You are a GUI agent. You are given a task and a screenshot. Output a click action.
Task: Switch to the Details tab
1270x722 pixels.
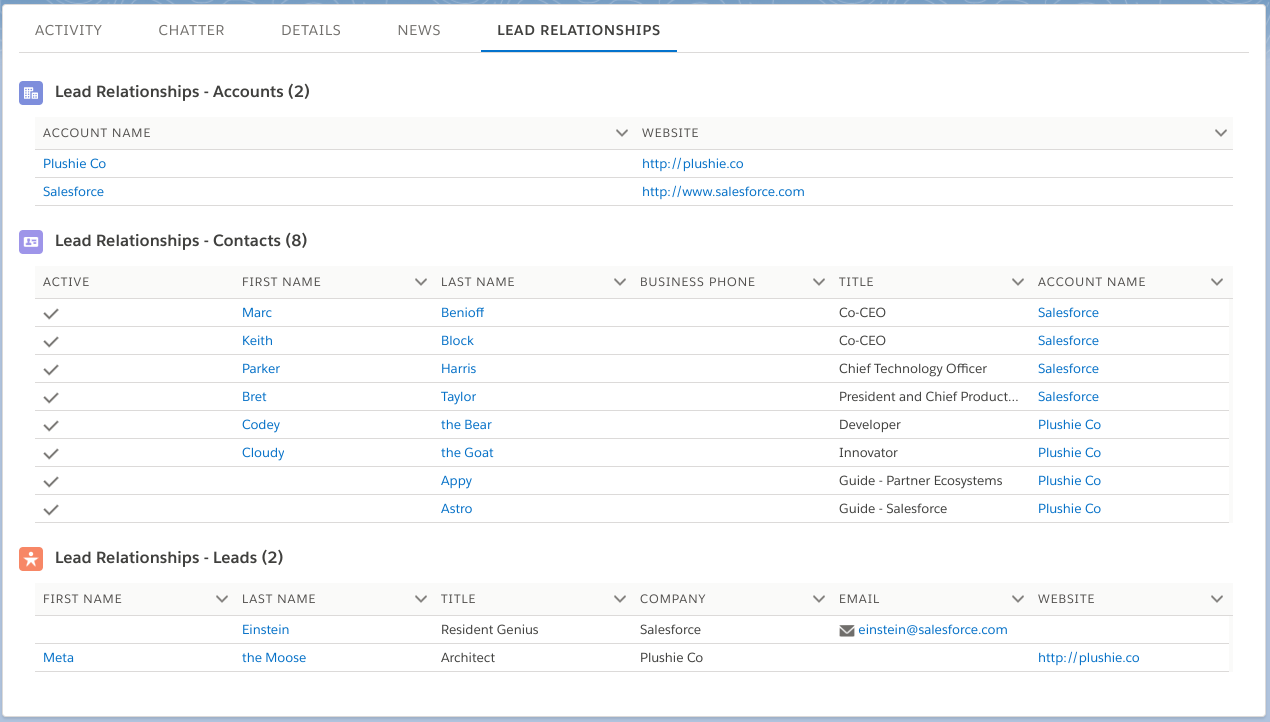[x=311, y=30]
